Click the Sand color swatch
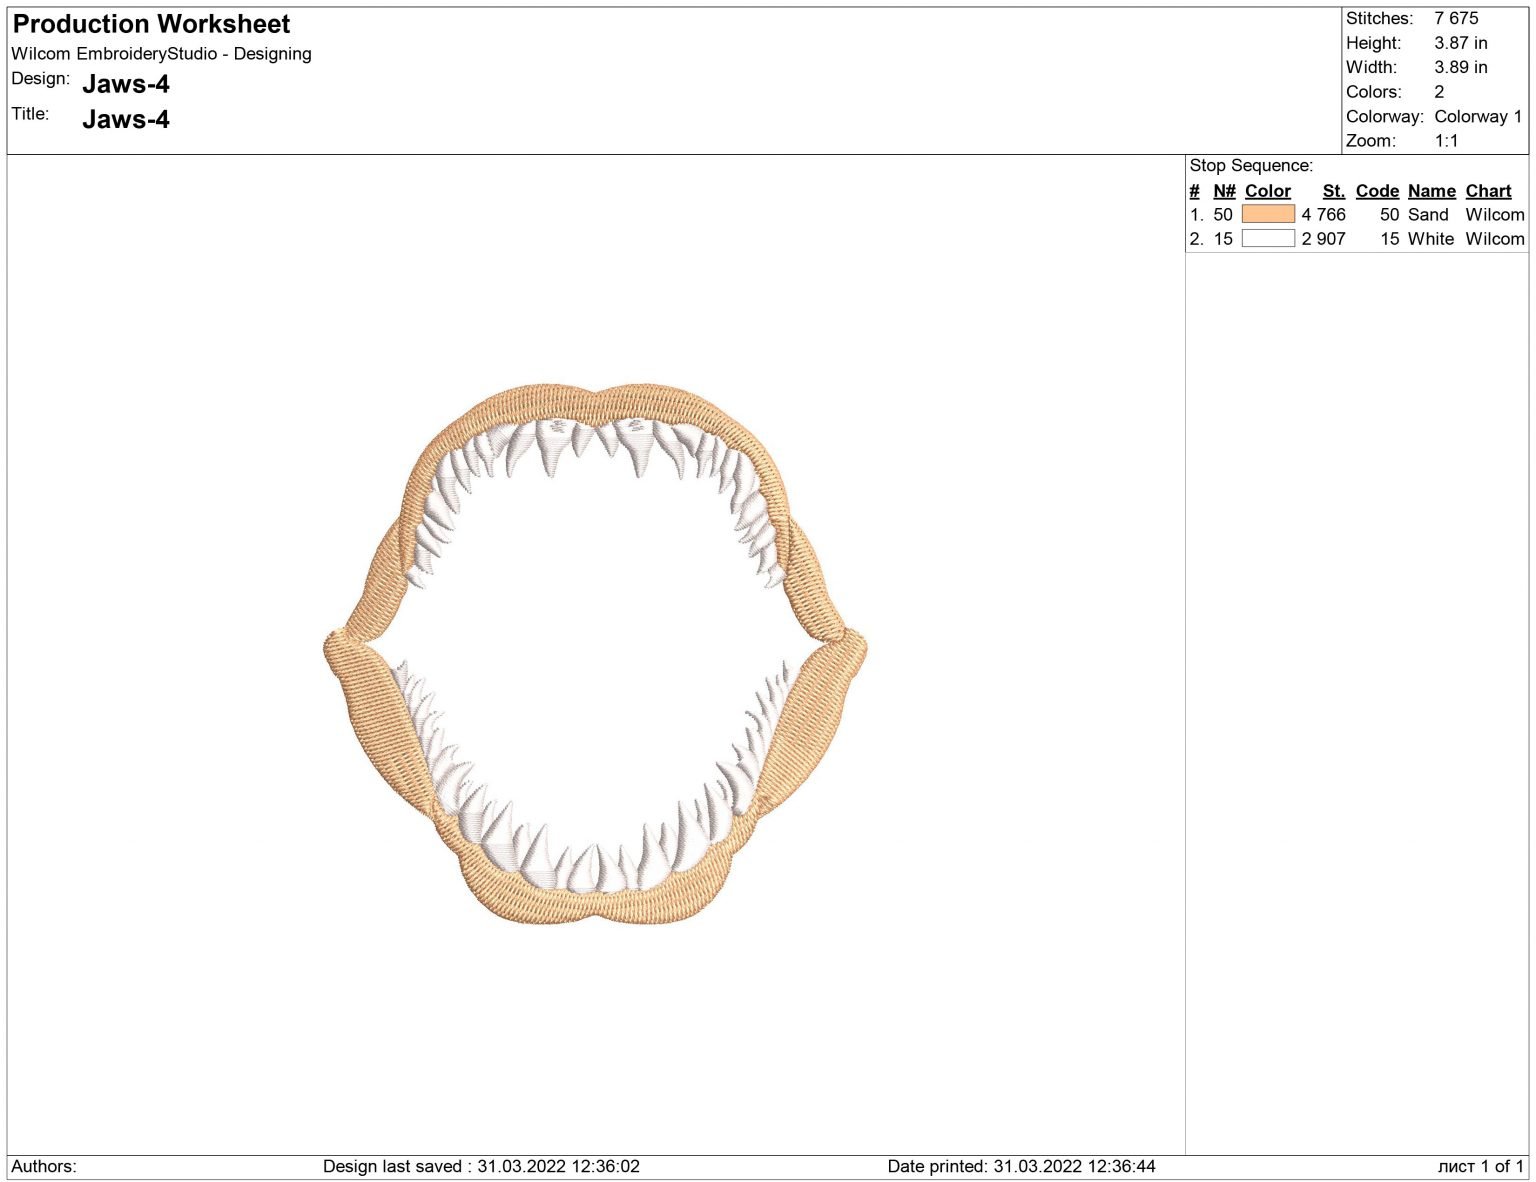Viewport: 1536px width, 1182px height. click(1267, 214)
